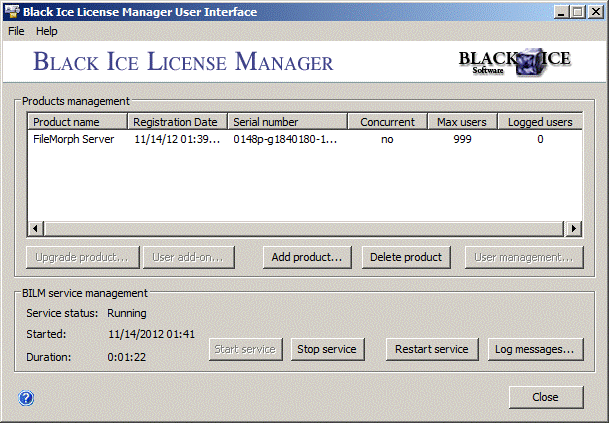Click the Start service button
Screen dimensions: 609x423
[x=245, y=349]
